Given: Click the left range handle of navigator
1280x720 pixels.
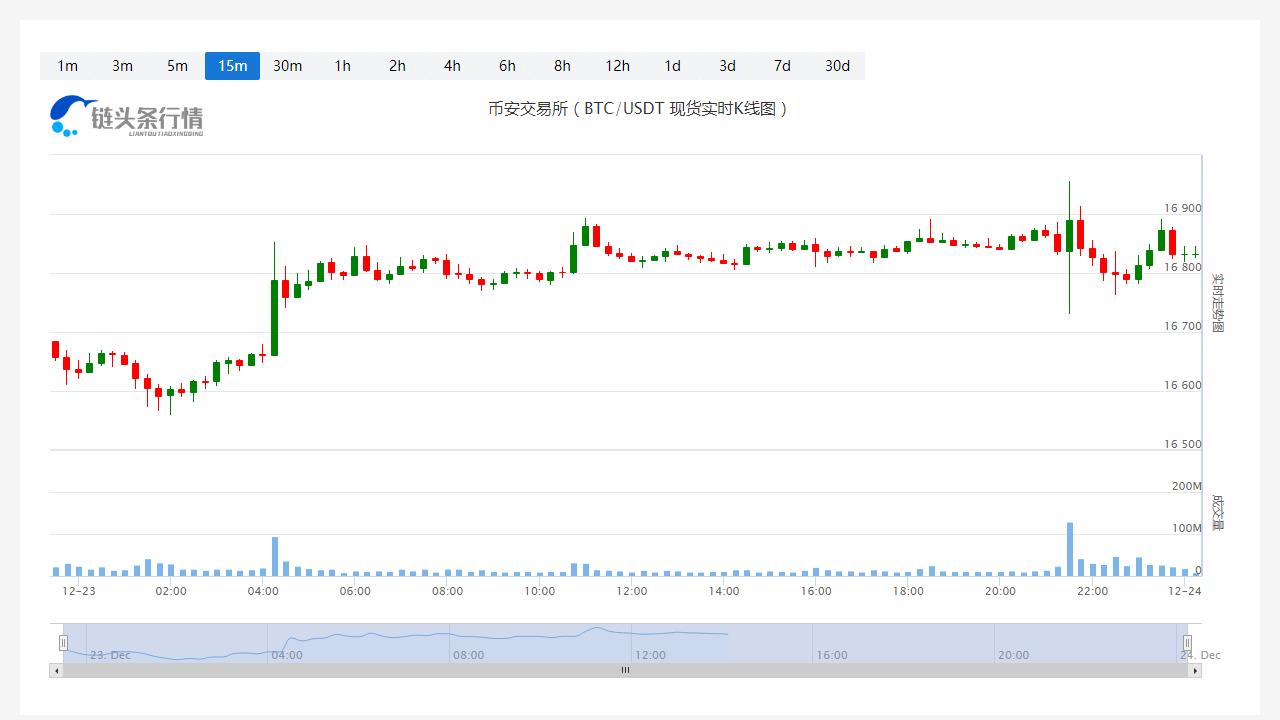Looking at the screenshot, I should pos(63,643).
